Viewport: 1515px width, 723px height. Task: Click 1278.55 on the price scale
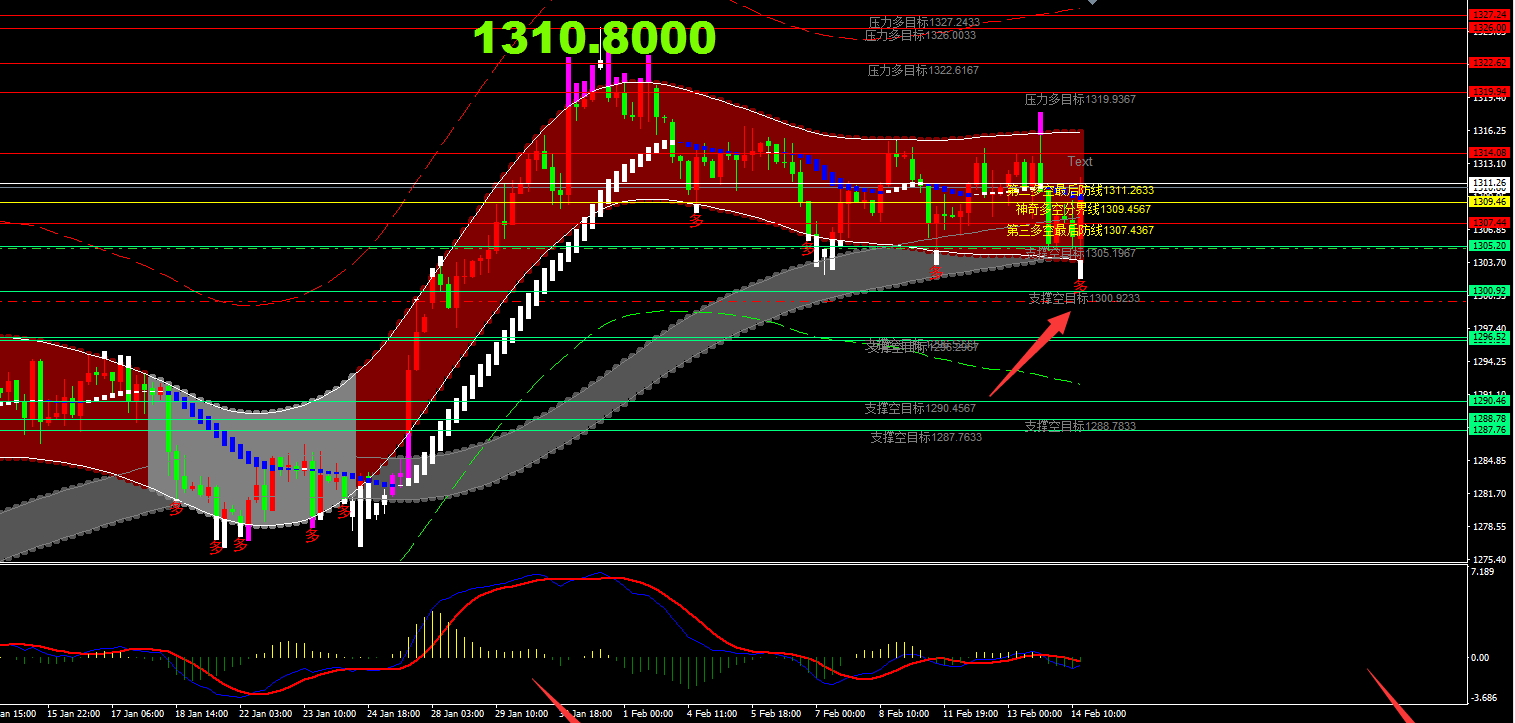(1489, 526)
